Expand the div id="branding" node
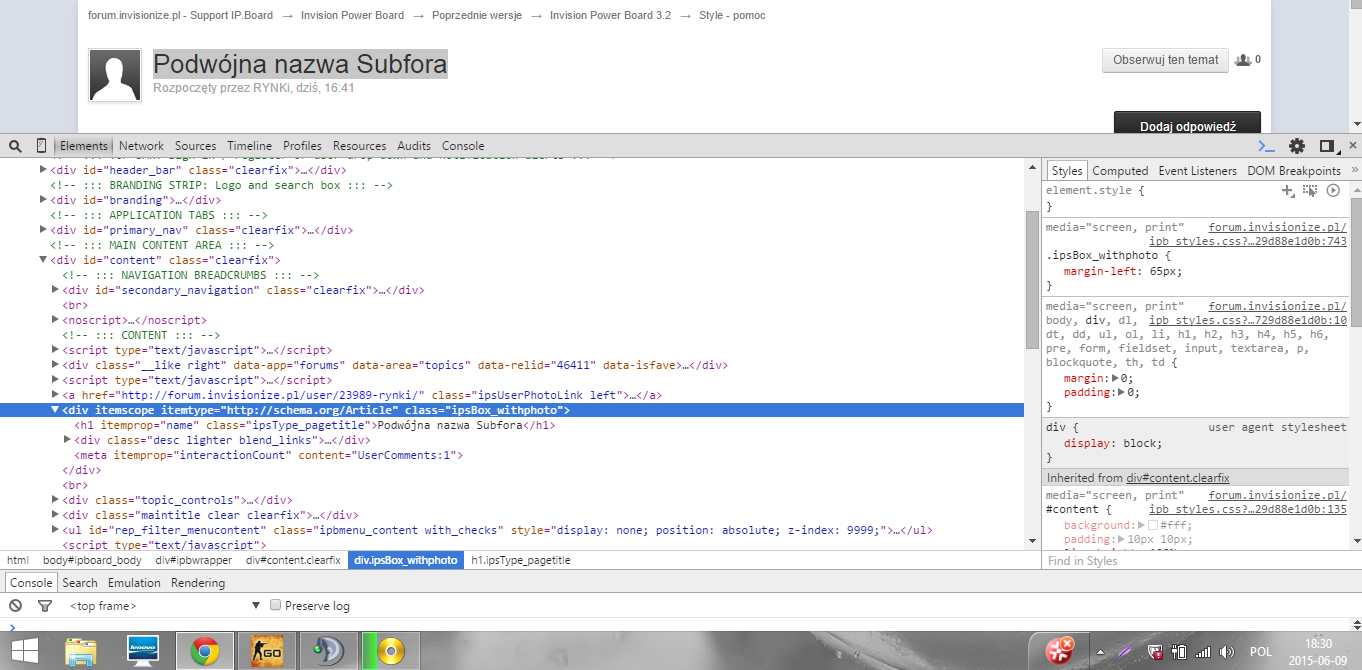This screenshot has width=1362, height=670. coord(43,200)
